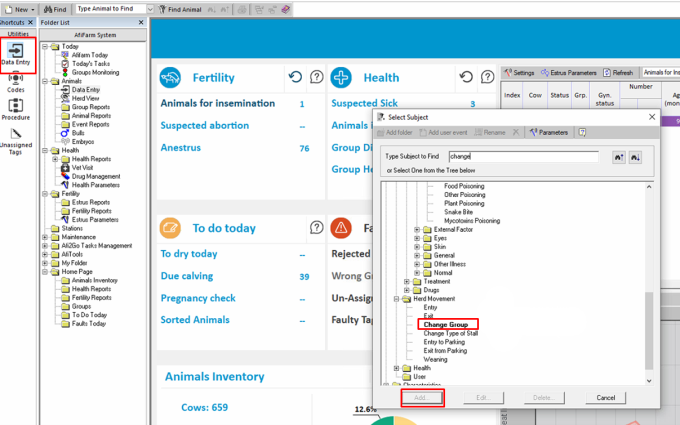
Task: Click the Type Subject to Find field
Action: coord(522,157)
